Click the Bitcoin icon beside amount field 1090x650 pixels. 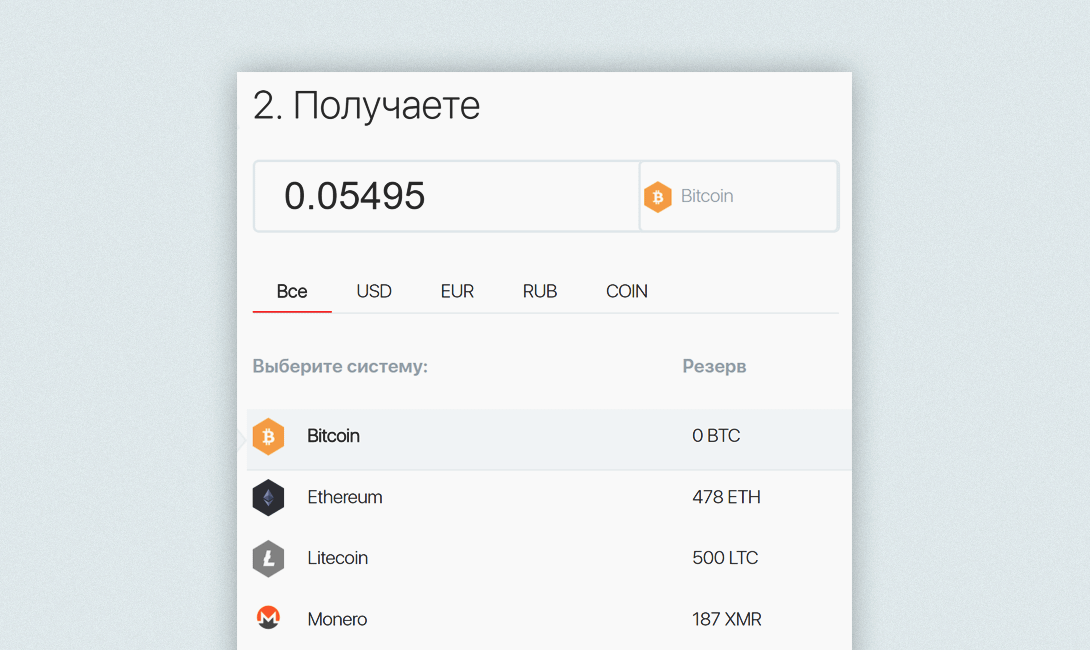[658, 197]
